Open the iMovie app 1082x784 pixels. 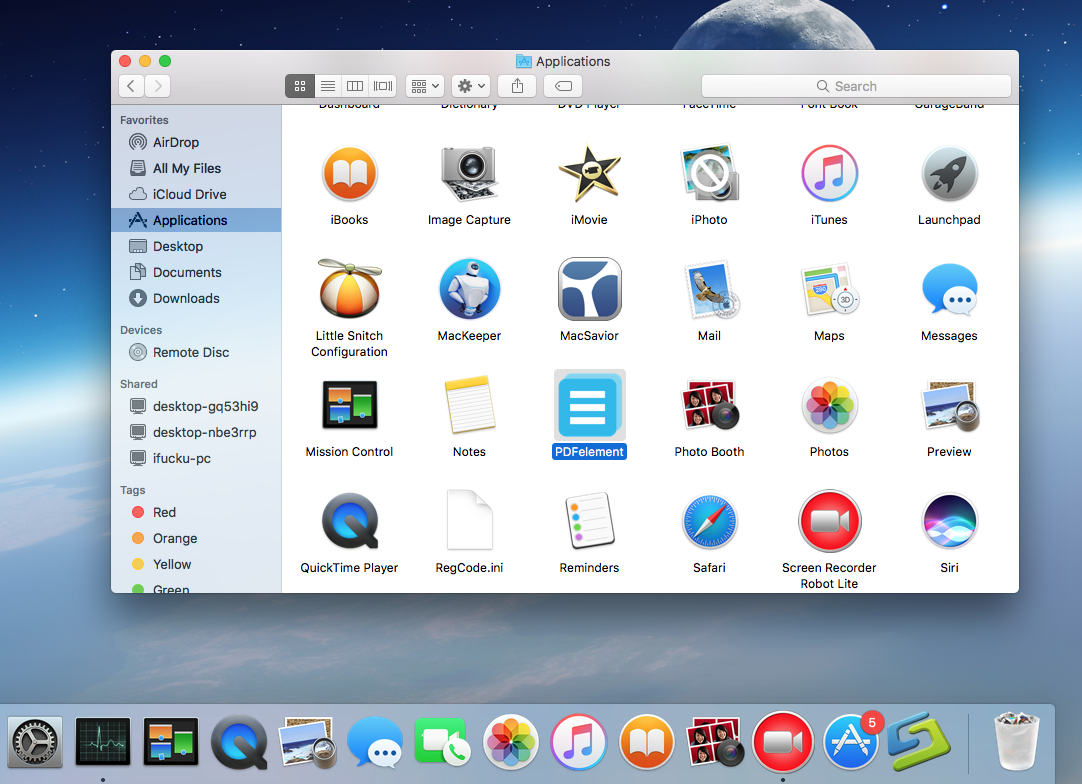(589, 173)
